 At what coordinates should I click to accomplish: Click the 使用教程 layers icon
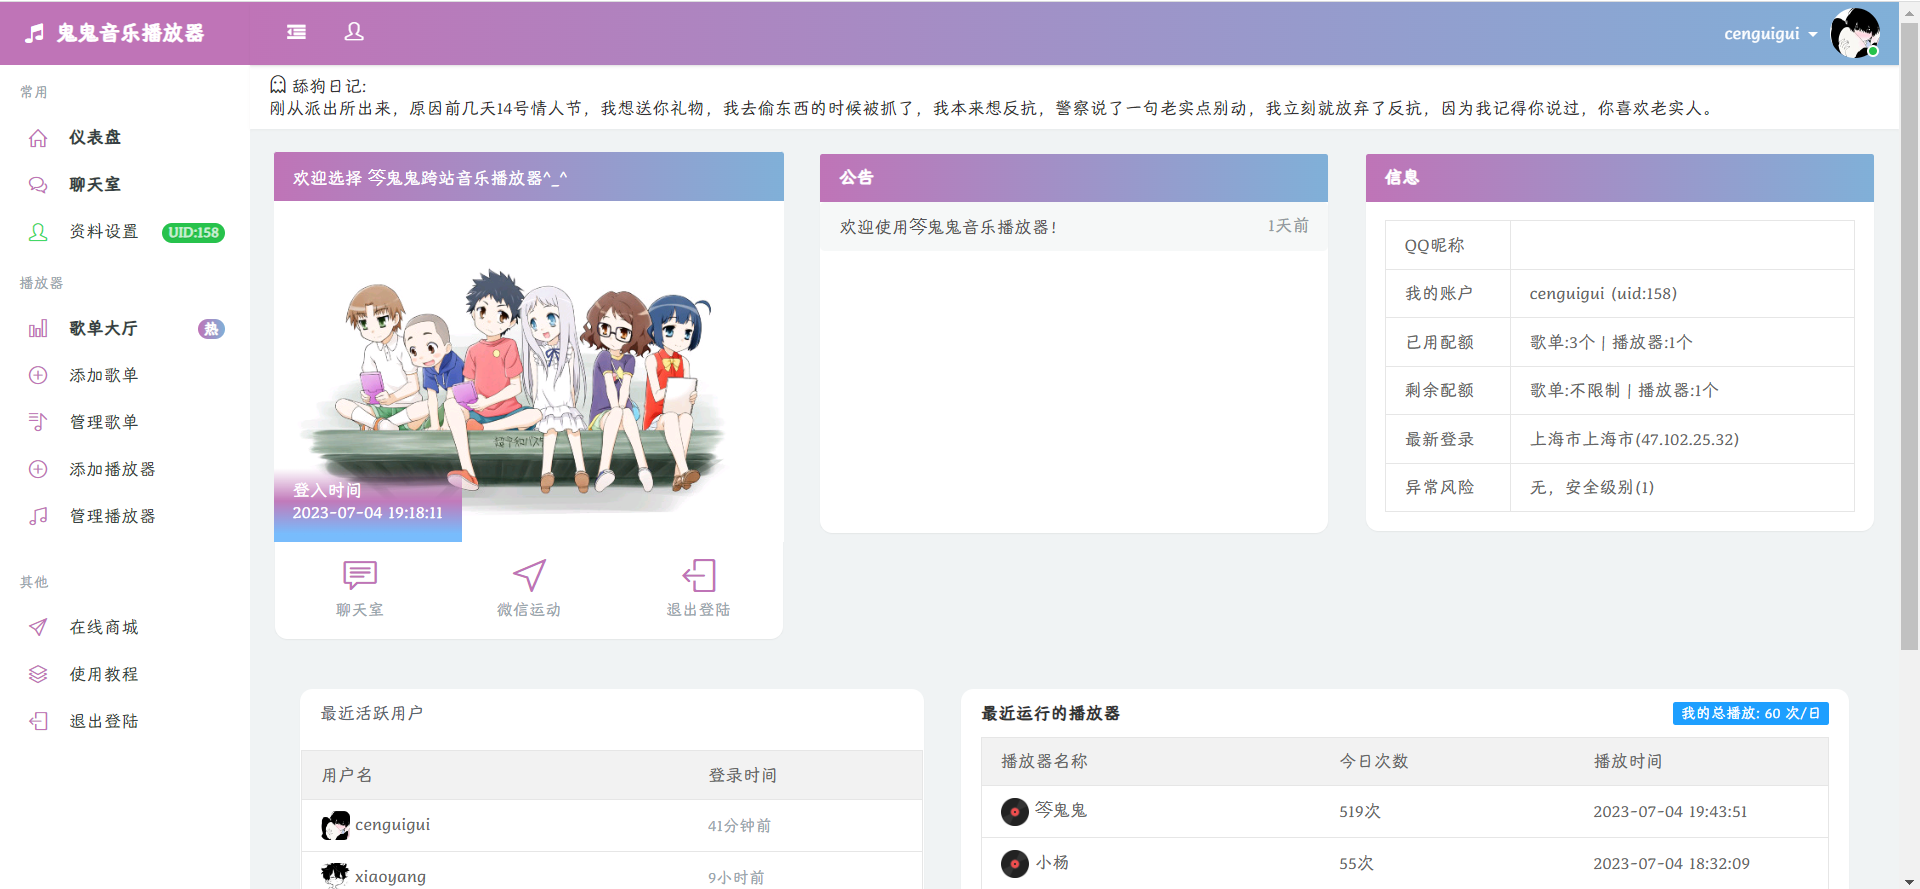38,675
